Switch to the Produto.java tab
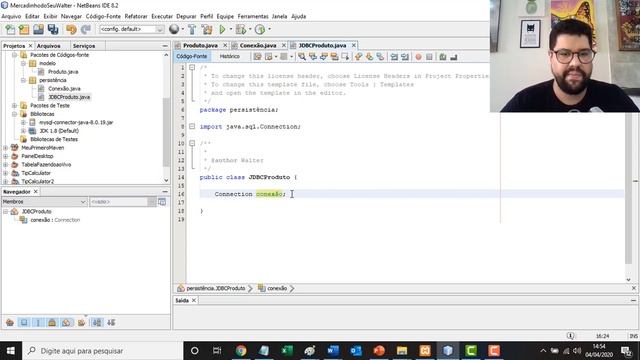The height and width of the screenshot is (360, 640). pos(200,45)
